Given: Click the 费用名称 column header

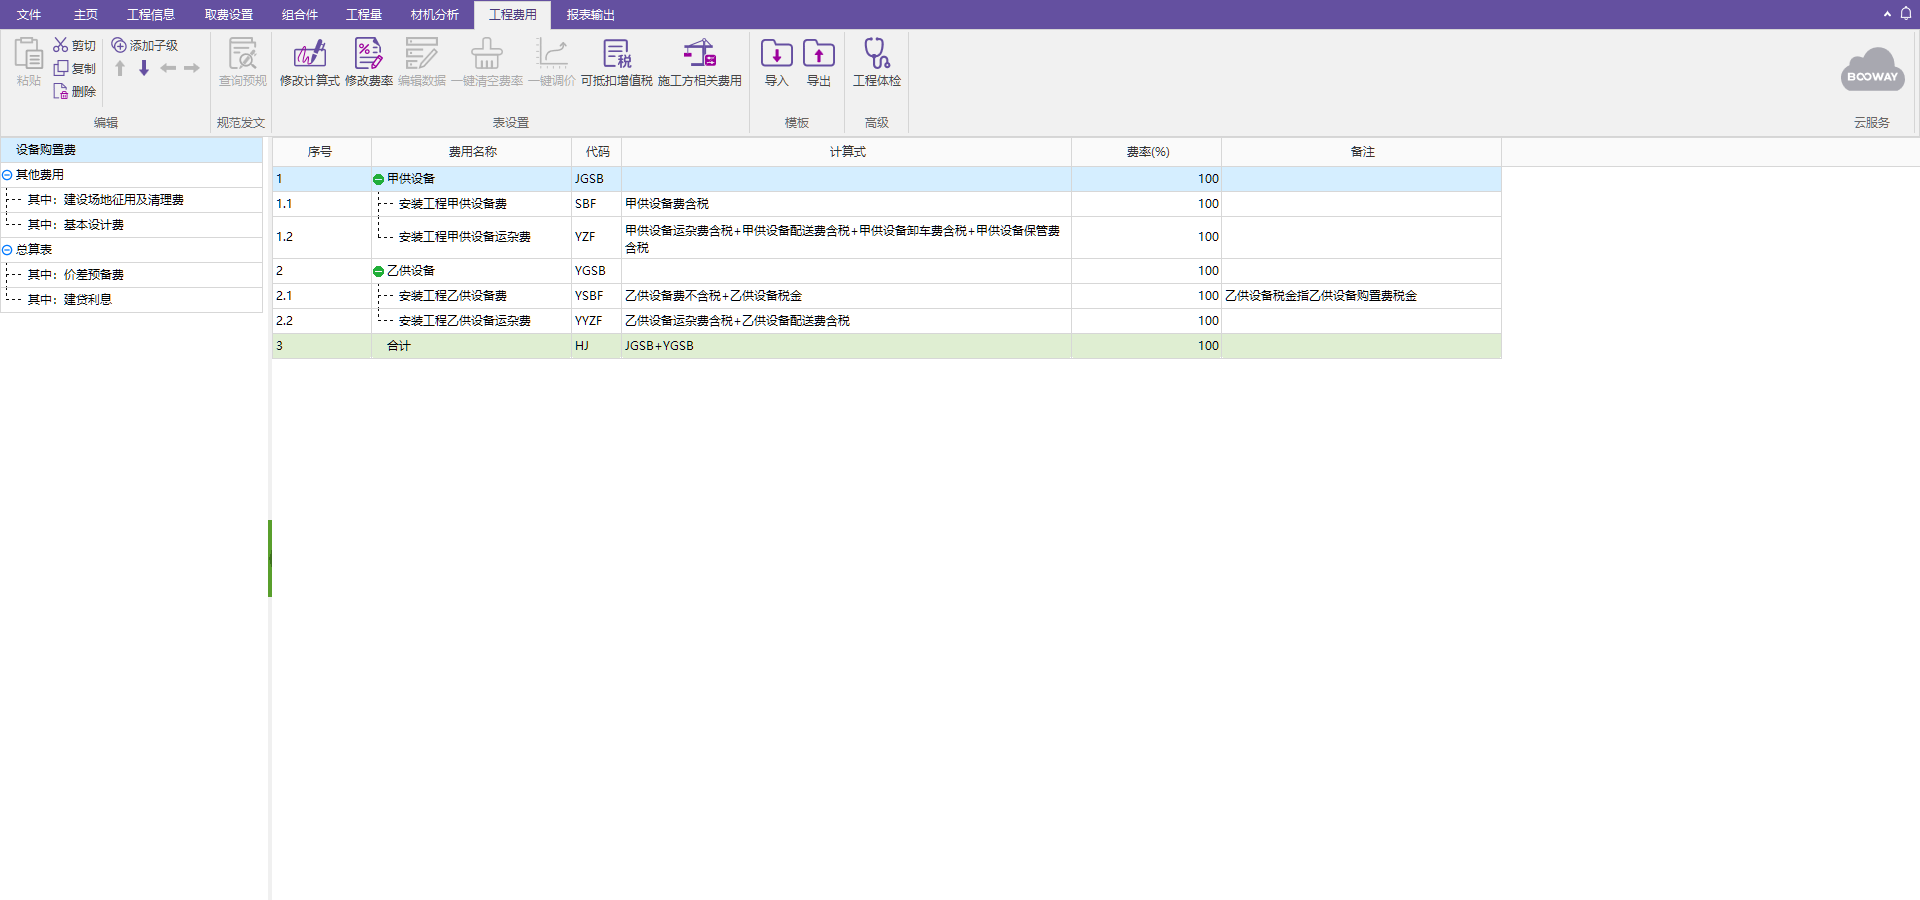Looking at the screenshot, I should tap(472, 152).
